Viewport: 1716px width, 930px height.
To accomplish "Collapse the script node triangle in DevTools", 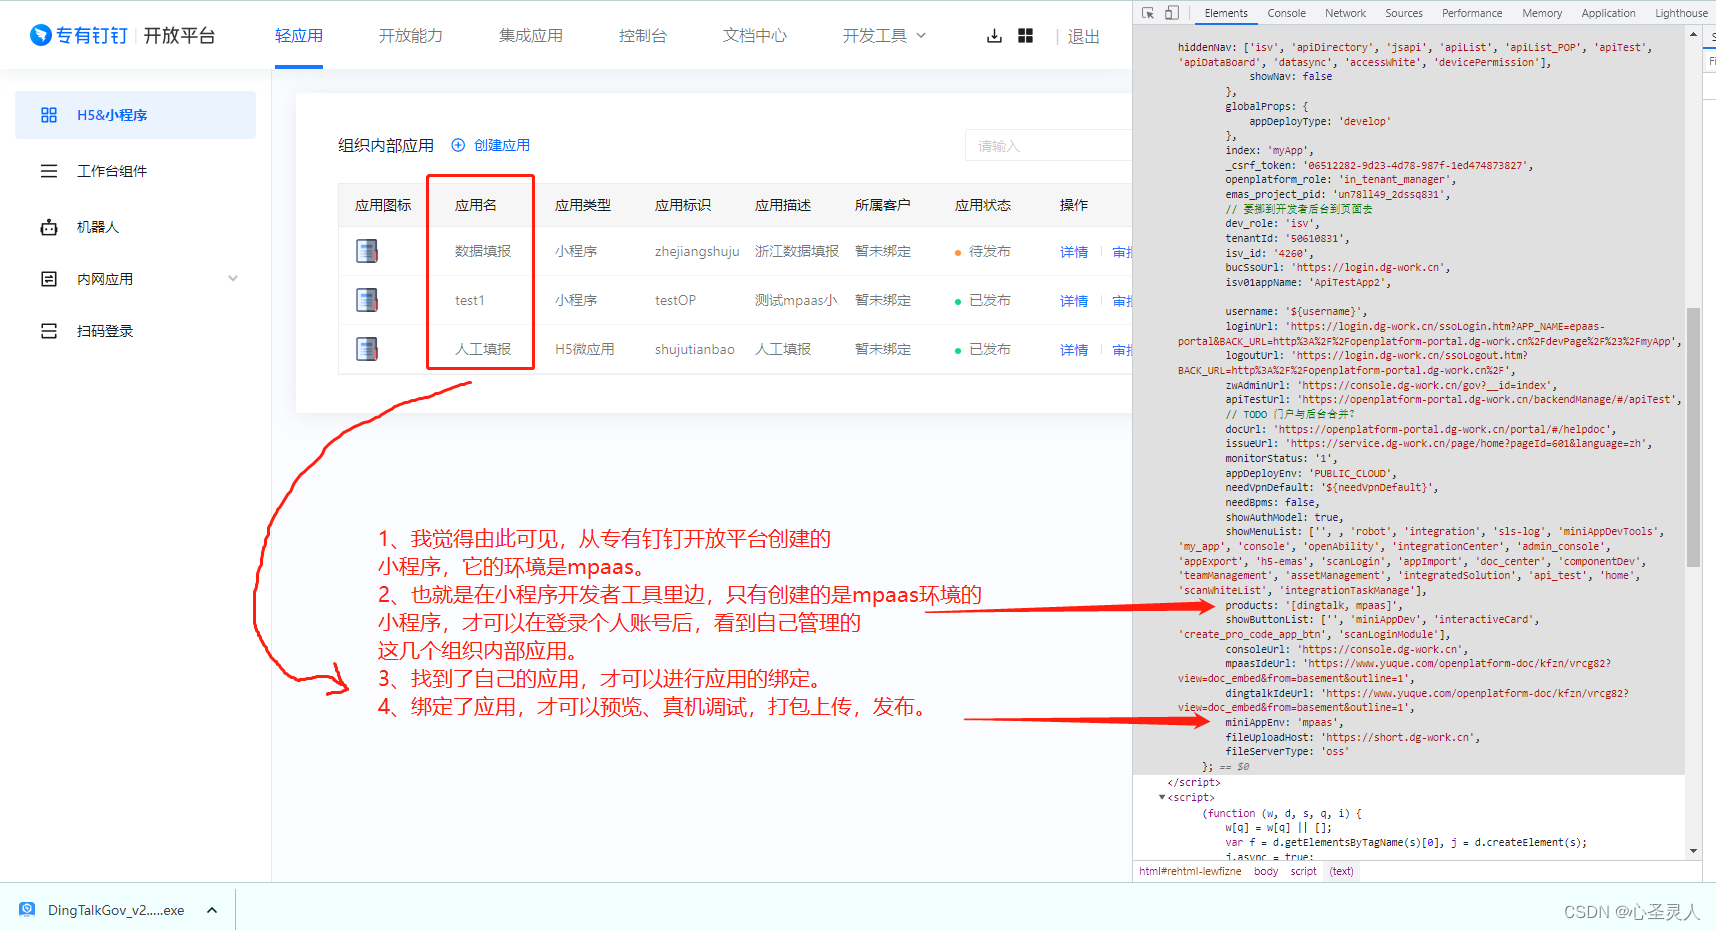I will (x=1162, y=798).
